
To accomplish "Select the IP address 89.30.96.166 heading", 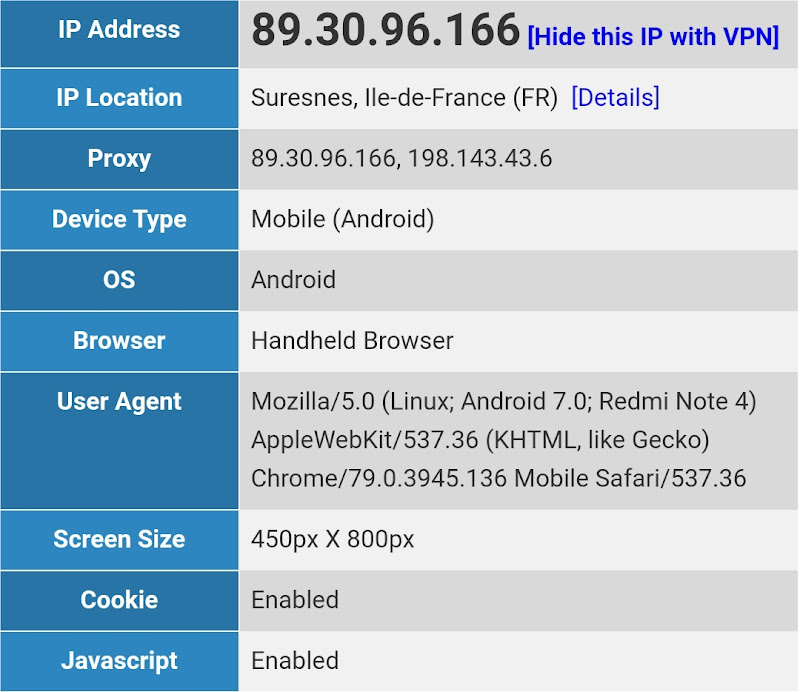I will (x=386, y=30).
